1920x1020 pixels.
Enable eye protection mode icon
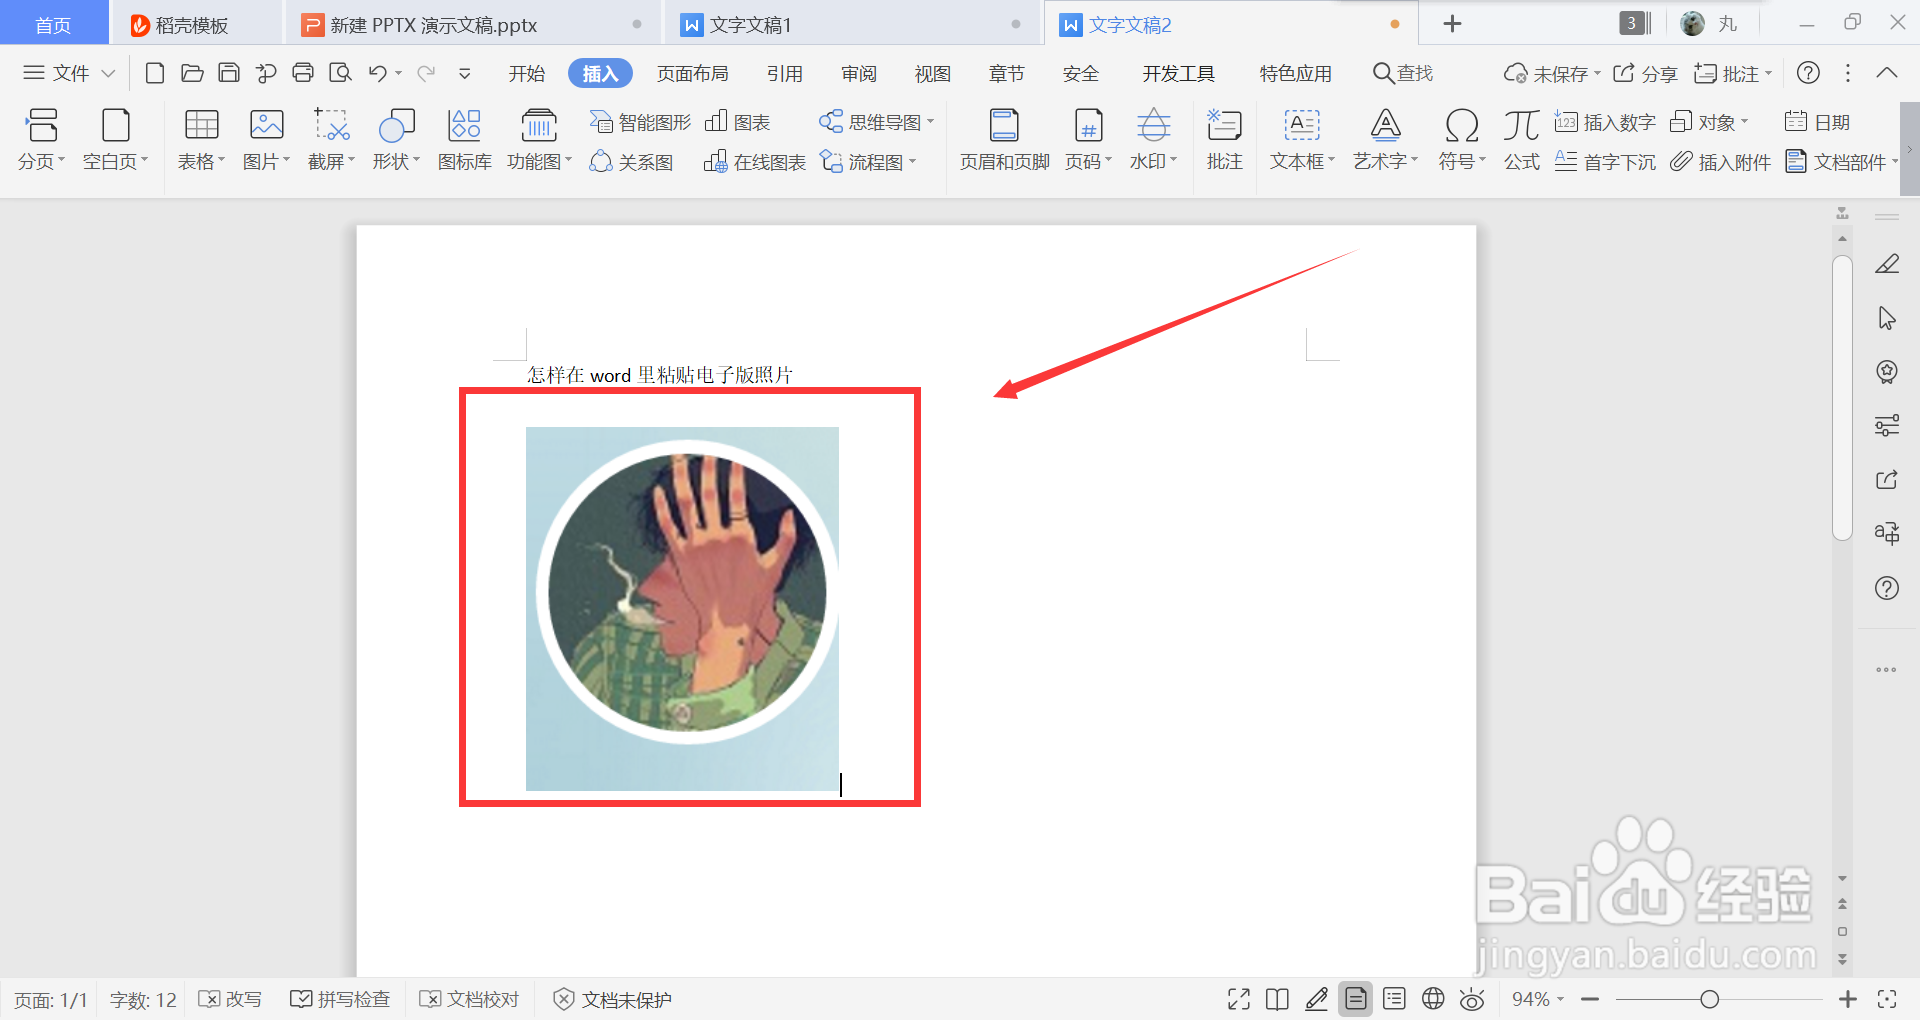(1472, 999)
